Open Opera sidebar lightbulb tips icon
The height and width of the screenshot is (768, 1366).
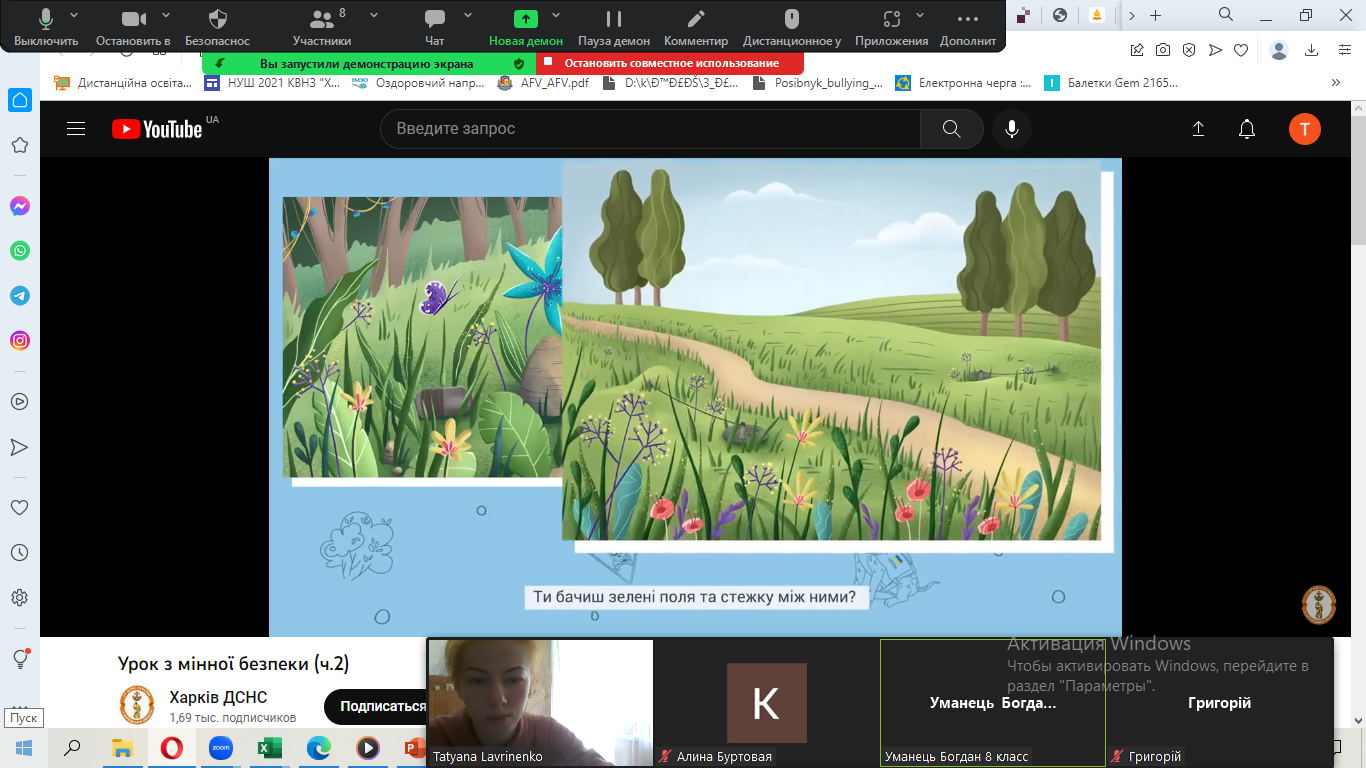[20, 659]
